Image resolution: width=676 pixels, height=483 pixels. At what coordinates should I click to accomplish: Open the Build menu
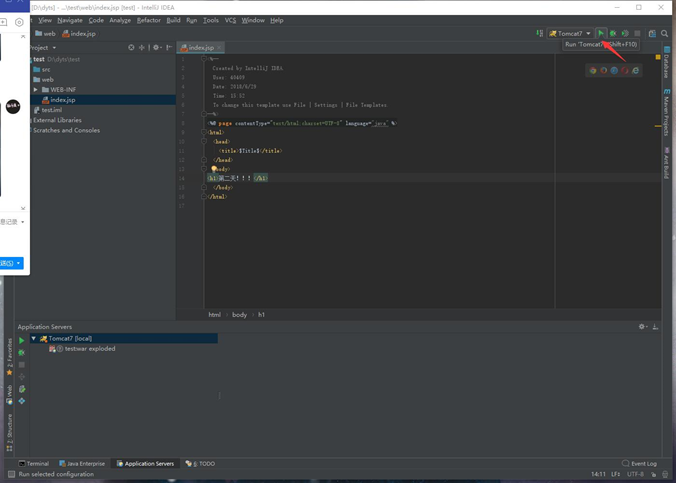[173, 20]
